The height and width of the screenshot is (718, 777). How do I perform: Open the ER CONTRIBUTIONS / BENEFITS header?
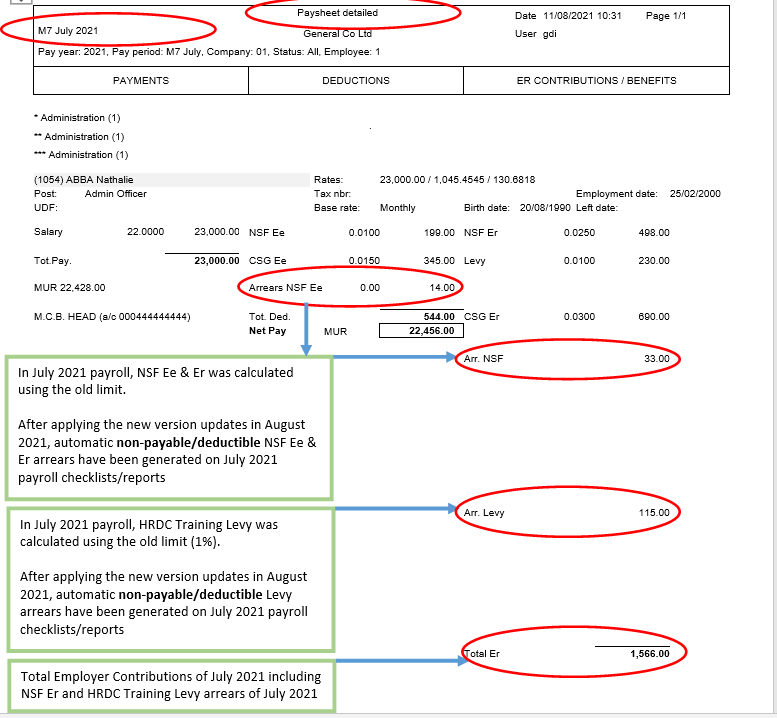[596, 80]
